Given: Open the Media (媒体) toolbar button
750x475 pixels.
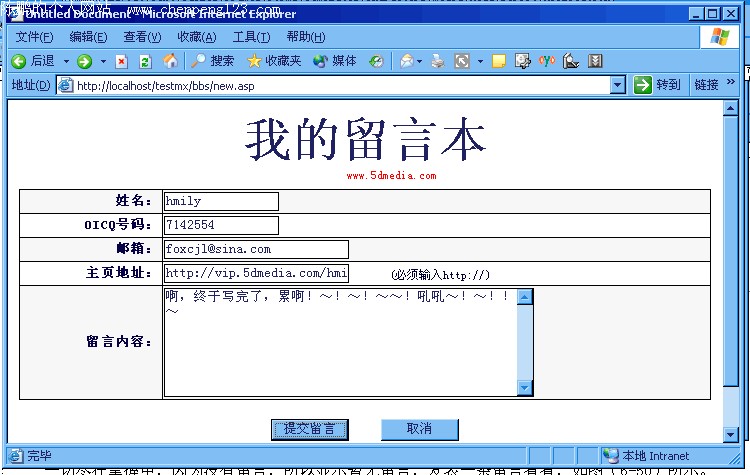Looking at the screenshot, I should click(334, 61).
